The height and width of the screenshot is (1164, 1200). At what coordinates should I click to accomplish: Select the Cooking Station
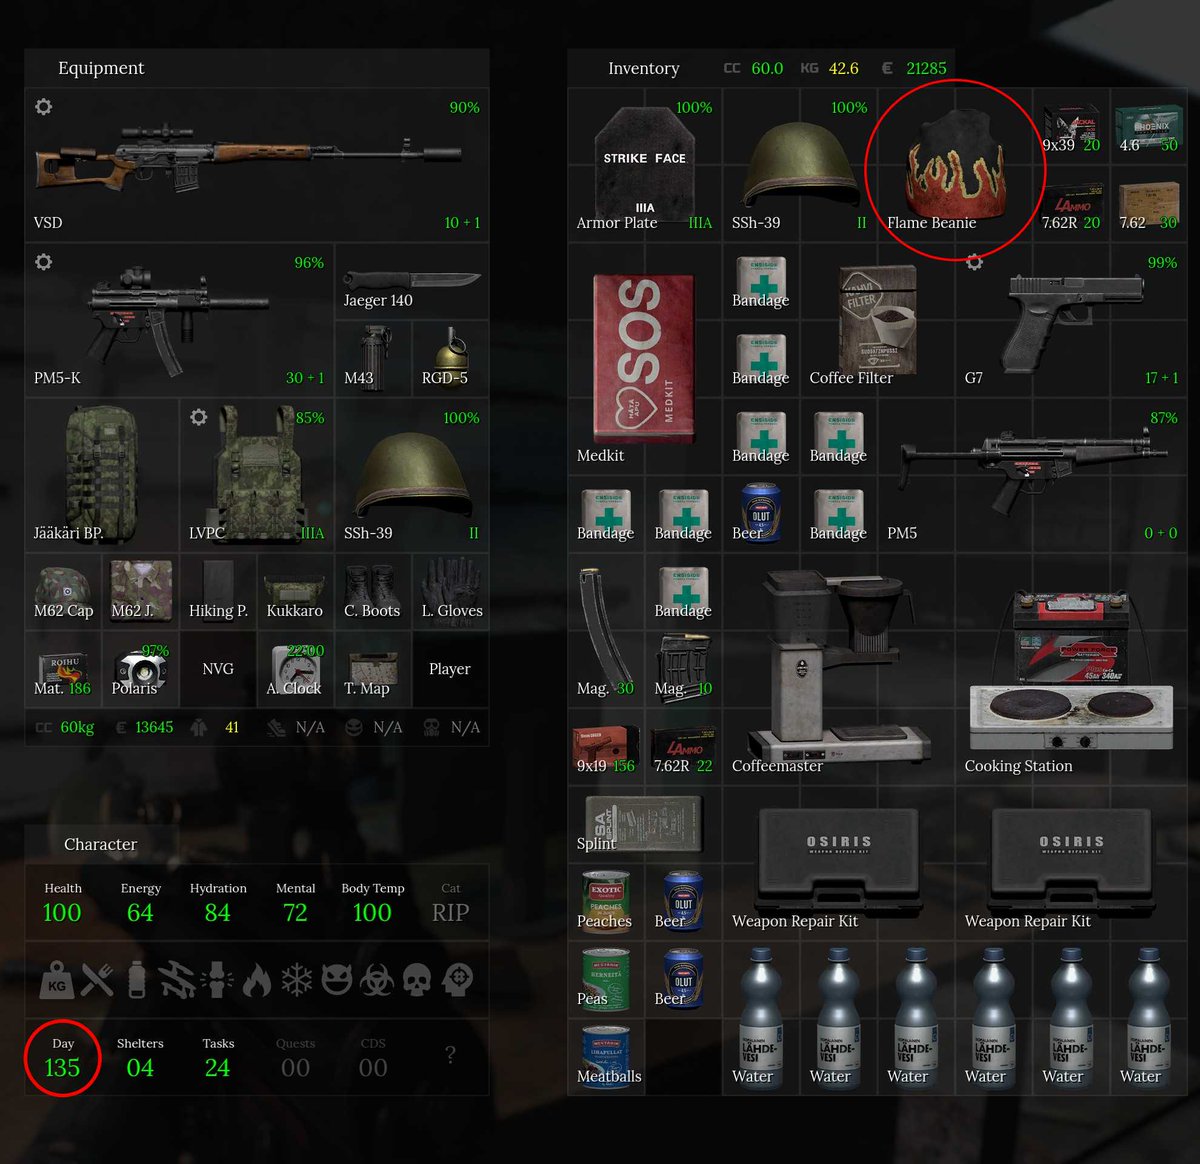(x=1071, y=669)
